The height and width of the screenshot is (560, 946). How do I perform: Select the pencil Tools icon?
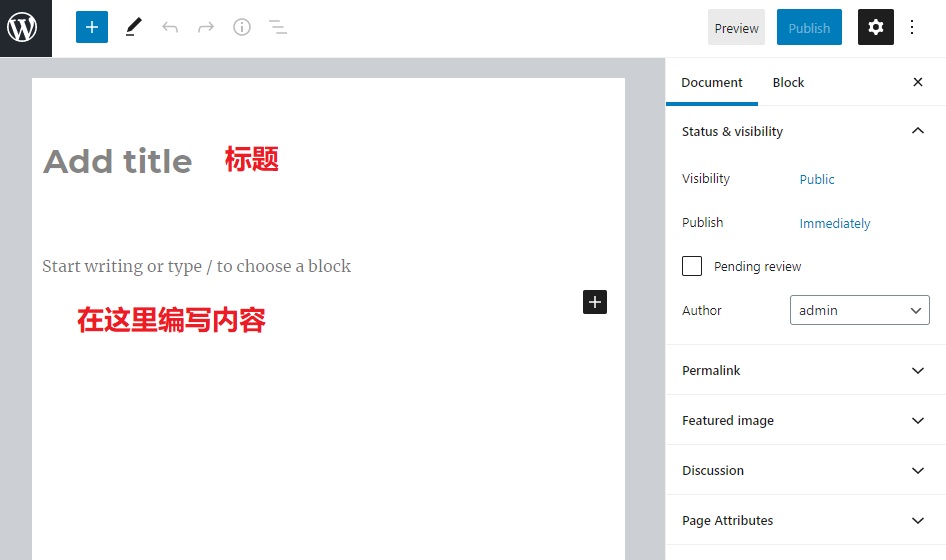tap(133, 28)
